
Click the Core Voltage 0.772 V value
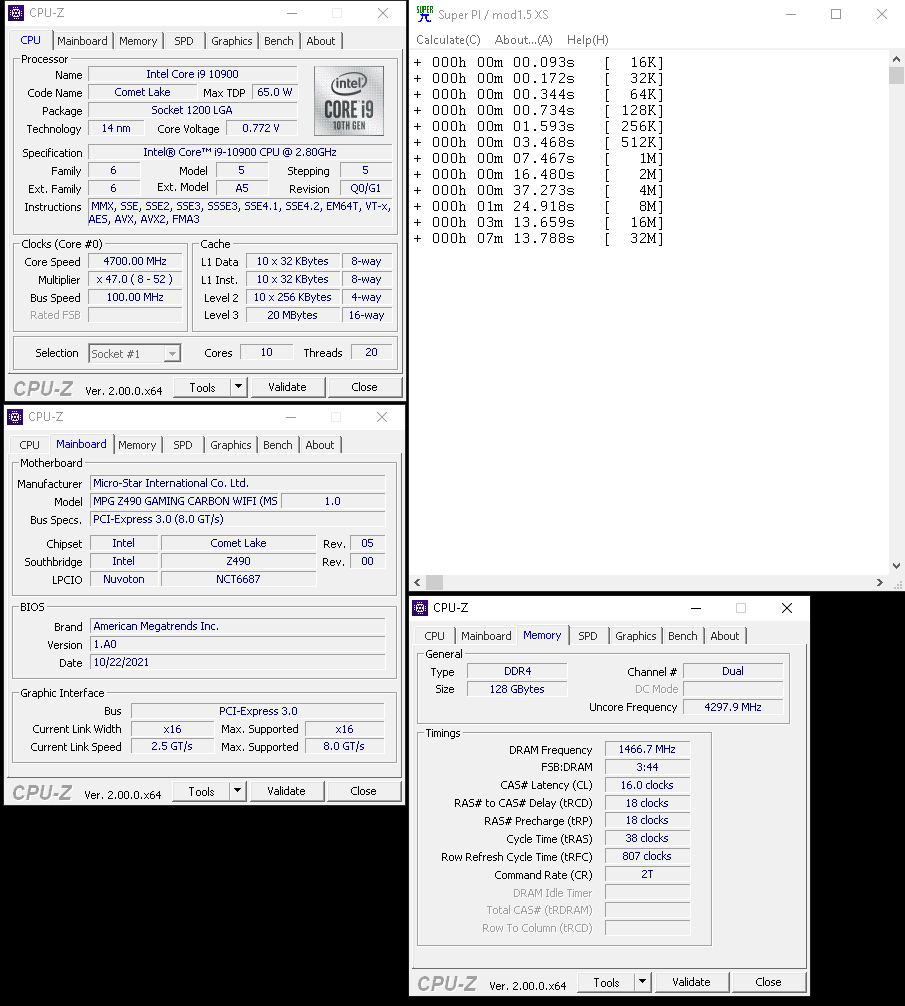click(x=261, y=128)
